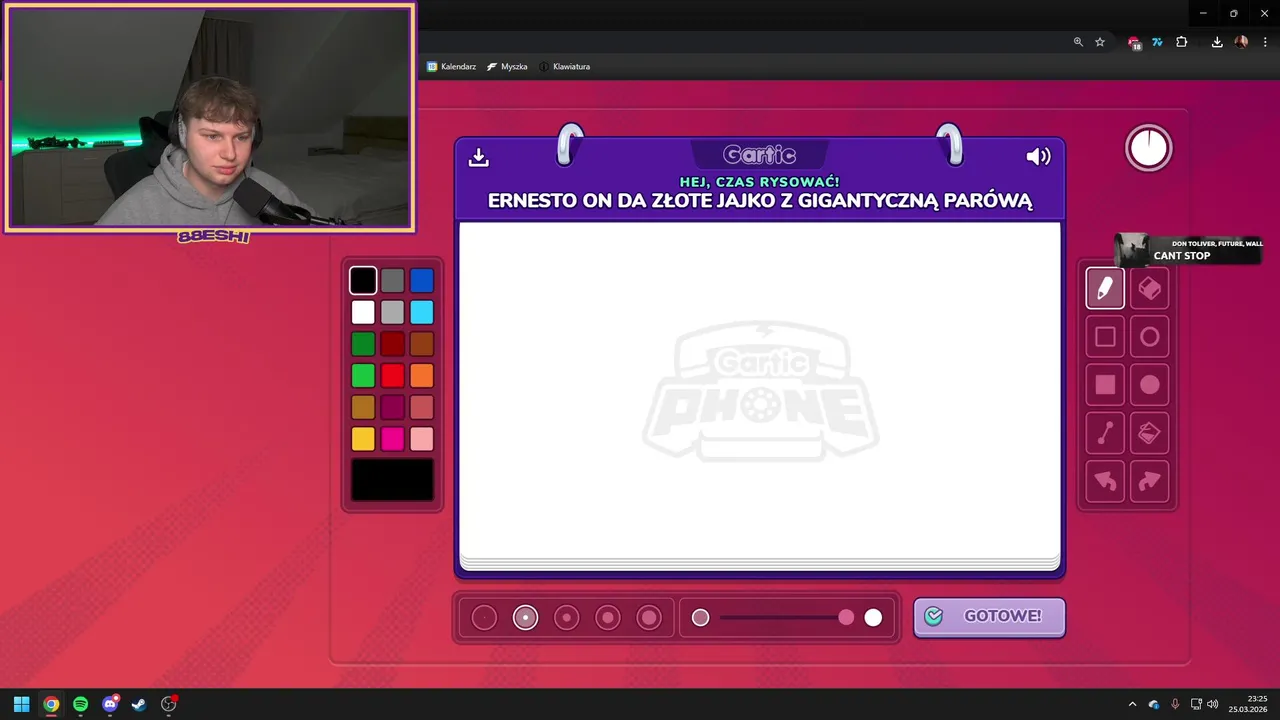Open the Kalendarz bookmark
The image size is (1280, 720).
point(451,67)
